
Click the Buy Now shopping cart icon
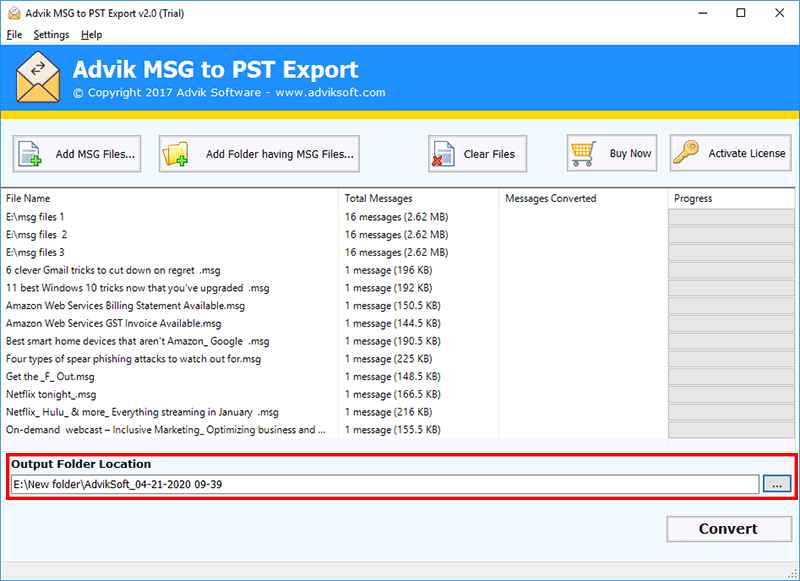(x=583, y=153)
